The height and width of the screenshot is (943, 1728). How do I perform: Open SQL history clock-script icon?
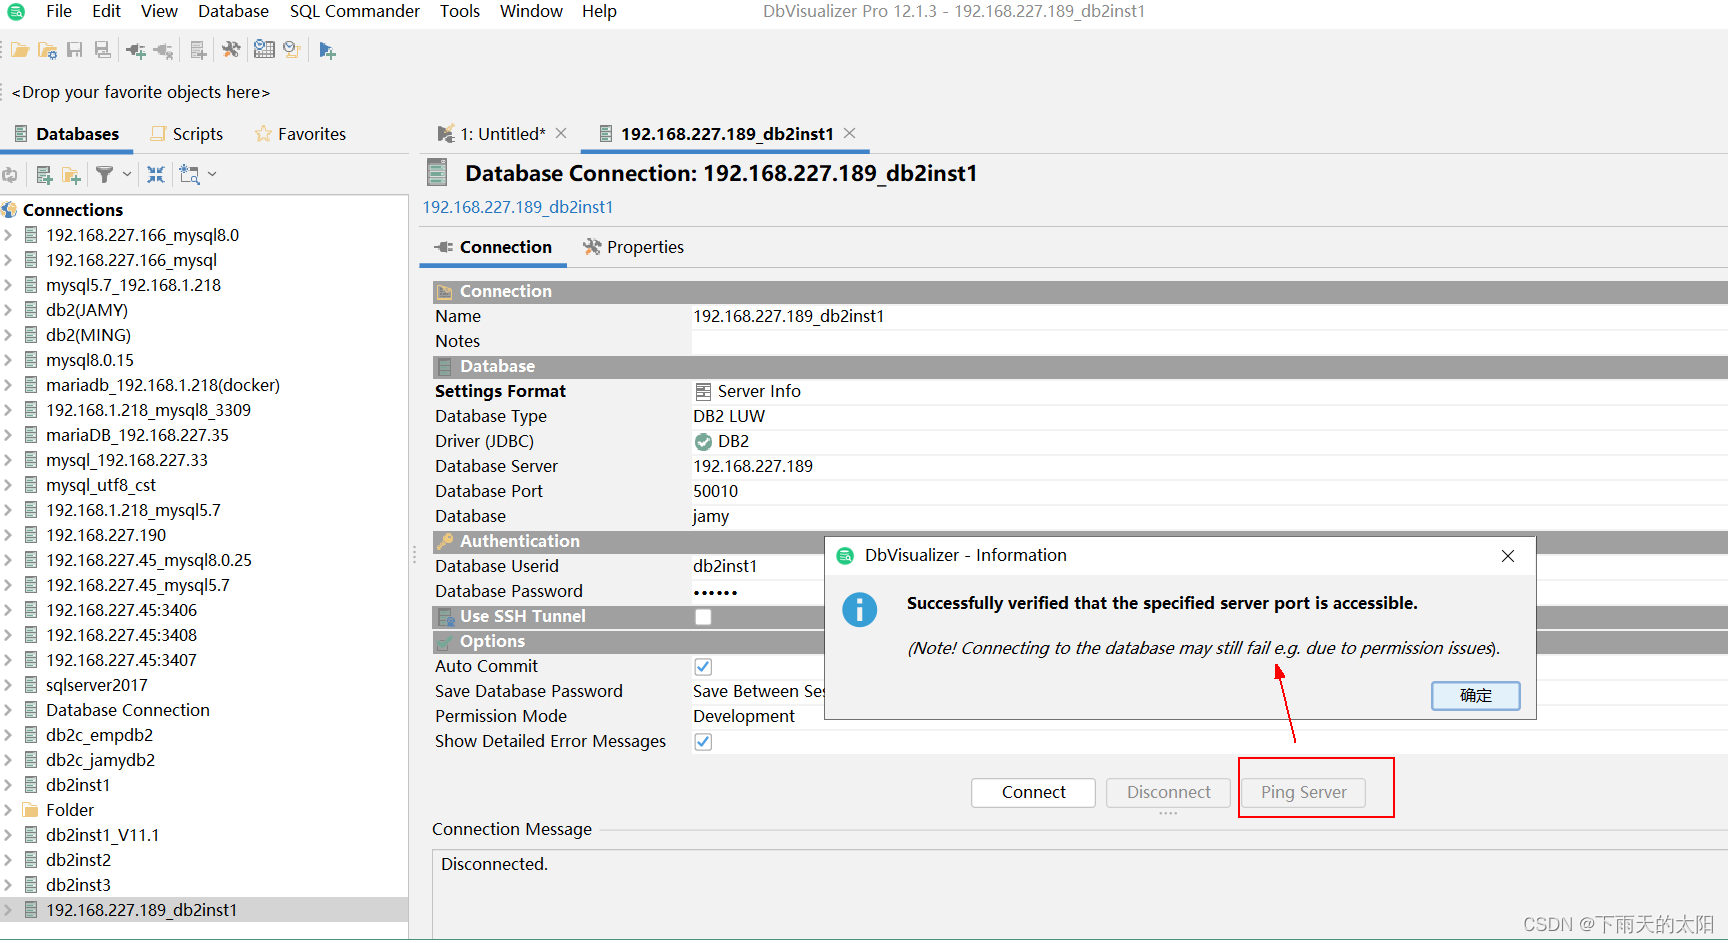click(x=292, y=50)
